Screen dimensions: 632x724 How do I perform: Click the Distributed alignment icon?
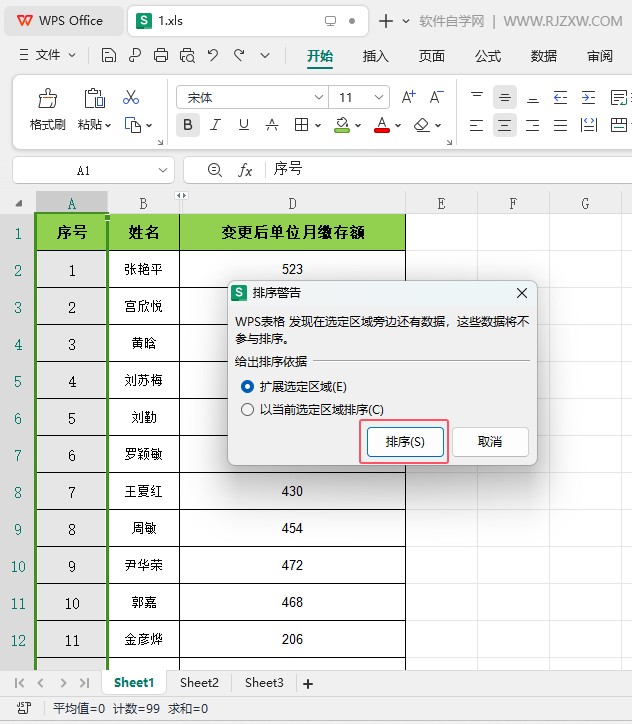[589, 125]
